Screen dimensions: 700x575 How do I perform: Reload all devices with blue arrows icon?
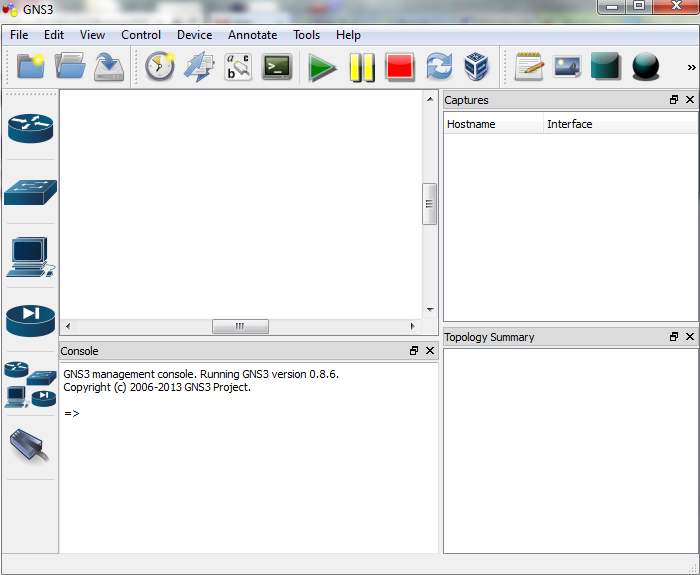[439, 67]
